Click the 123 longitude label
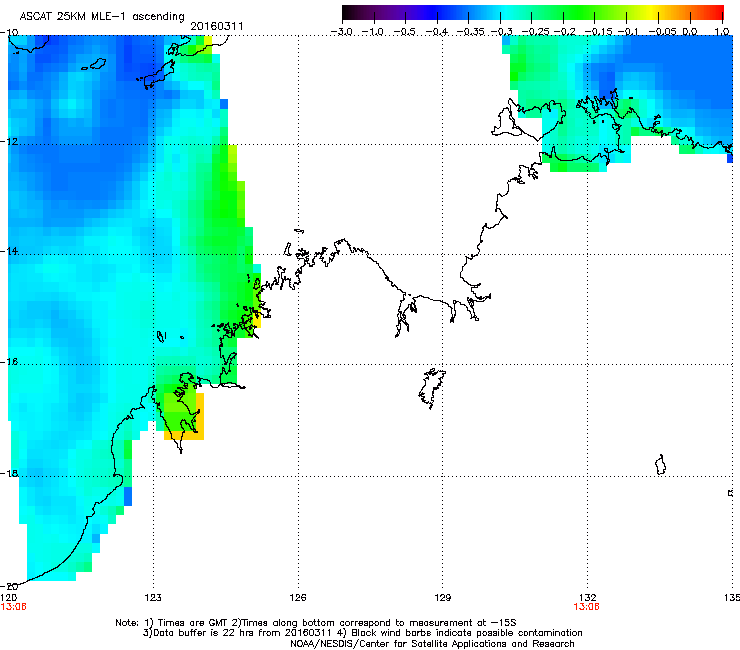This screenshot has height=650, width=740. click(x=153, y=598)
